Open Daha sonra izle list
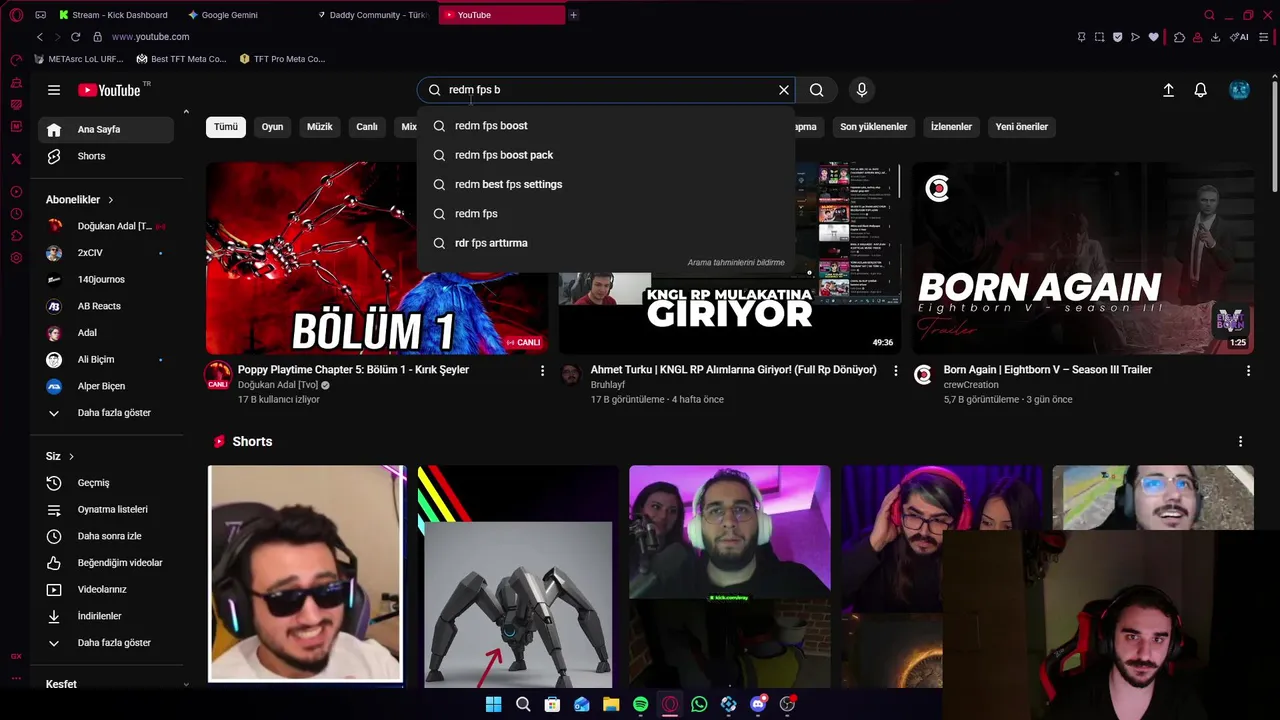1280x720 pixels. pyautogui.click(x=106, y=536)
